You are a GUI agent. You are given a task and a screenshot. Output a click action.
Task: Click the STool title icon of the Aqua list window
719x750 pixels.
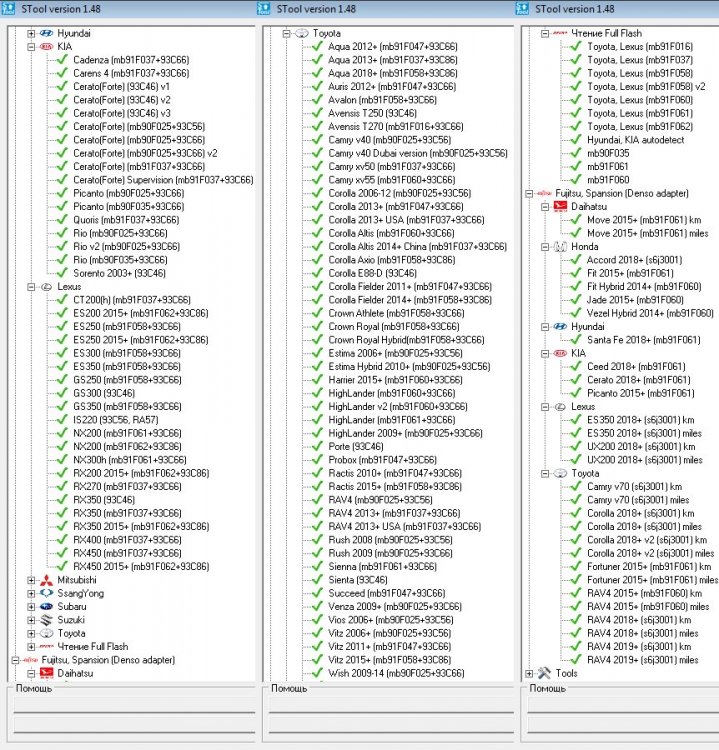coord(264,9)
